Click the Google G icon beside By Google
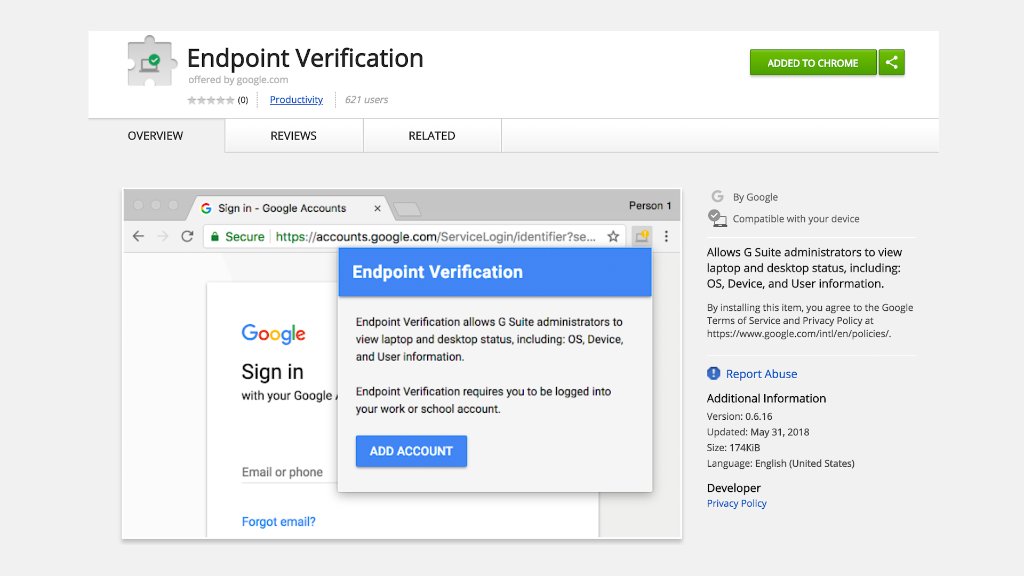Viewport: 1024px width, 576px height. 717,196
